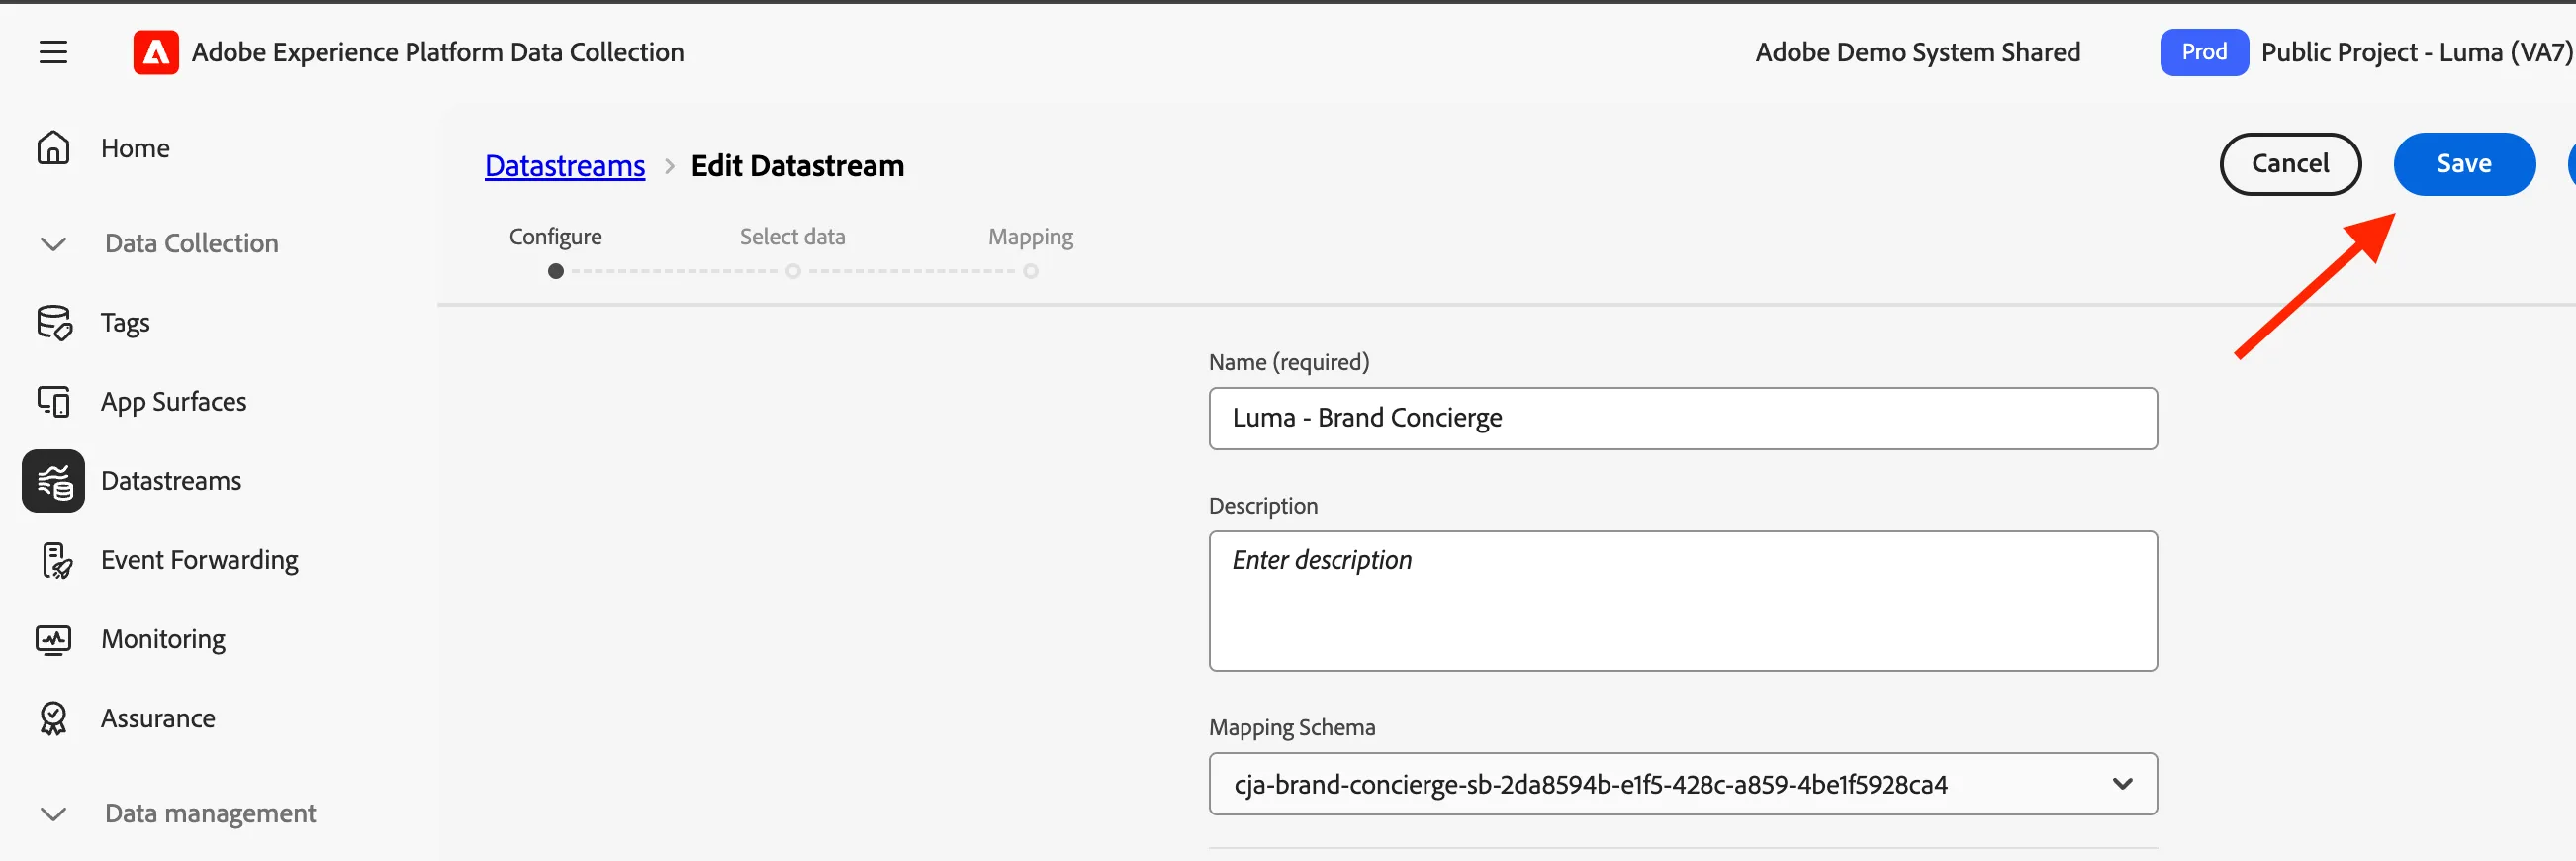
Task: Collapse the Data management section
Action: pyautogui.click(x=53, y=814)
